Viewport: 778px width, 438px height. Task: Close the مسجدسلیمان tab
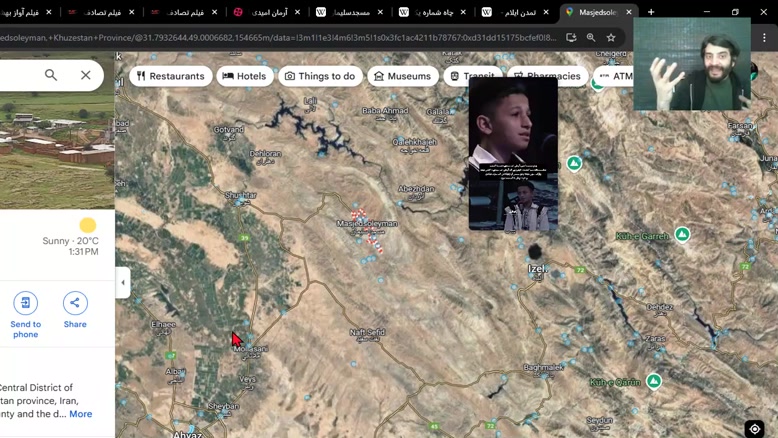[x=380, y=12]
